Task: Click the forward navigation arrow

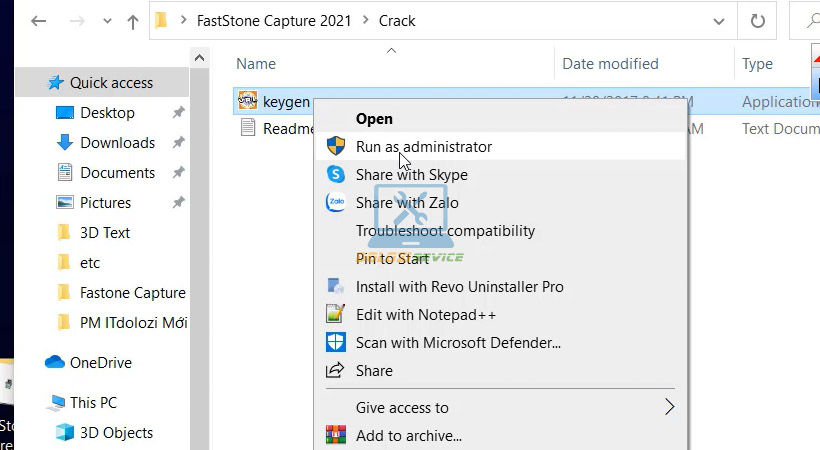Action: click(77, 21)
